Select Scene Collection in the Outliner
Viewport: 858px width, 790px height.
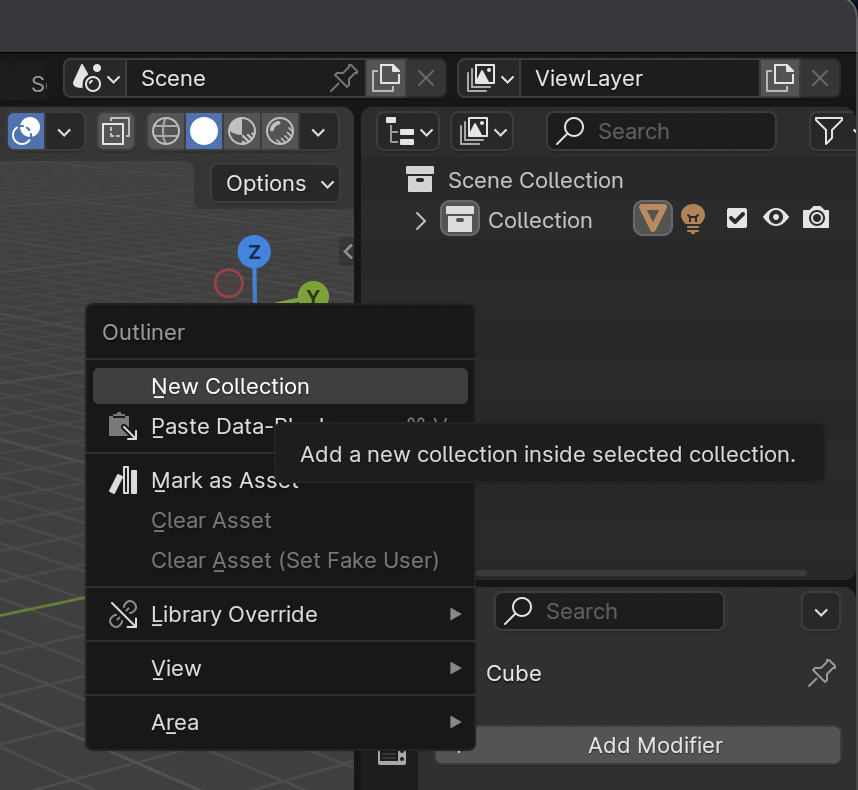click(x=535, y=180)
